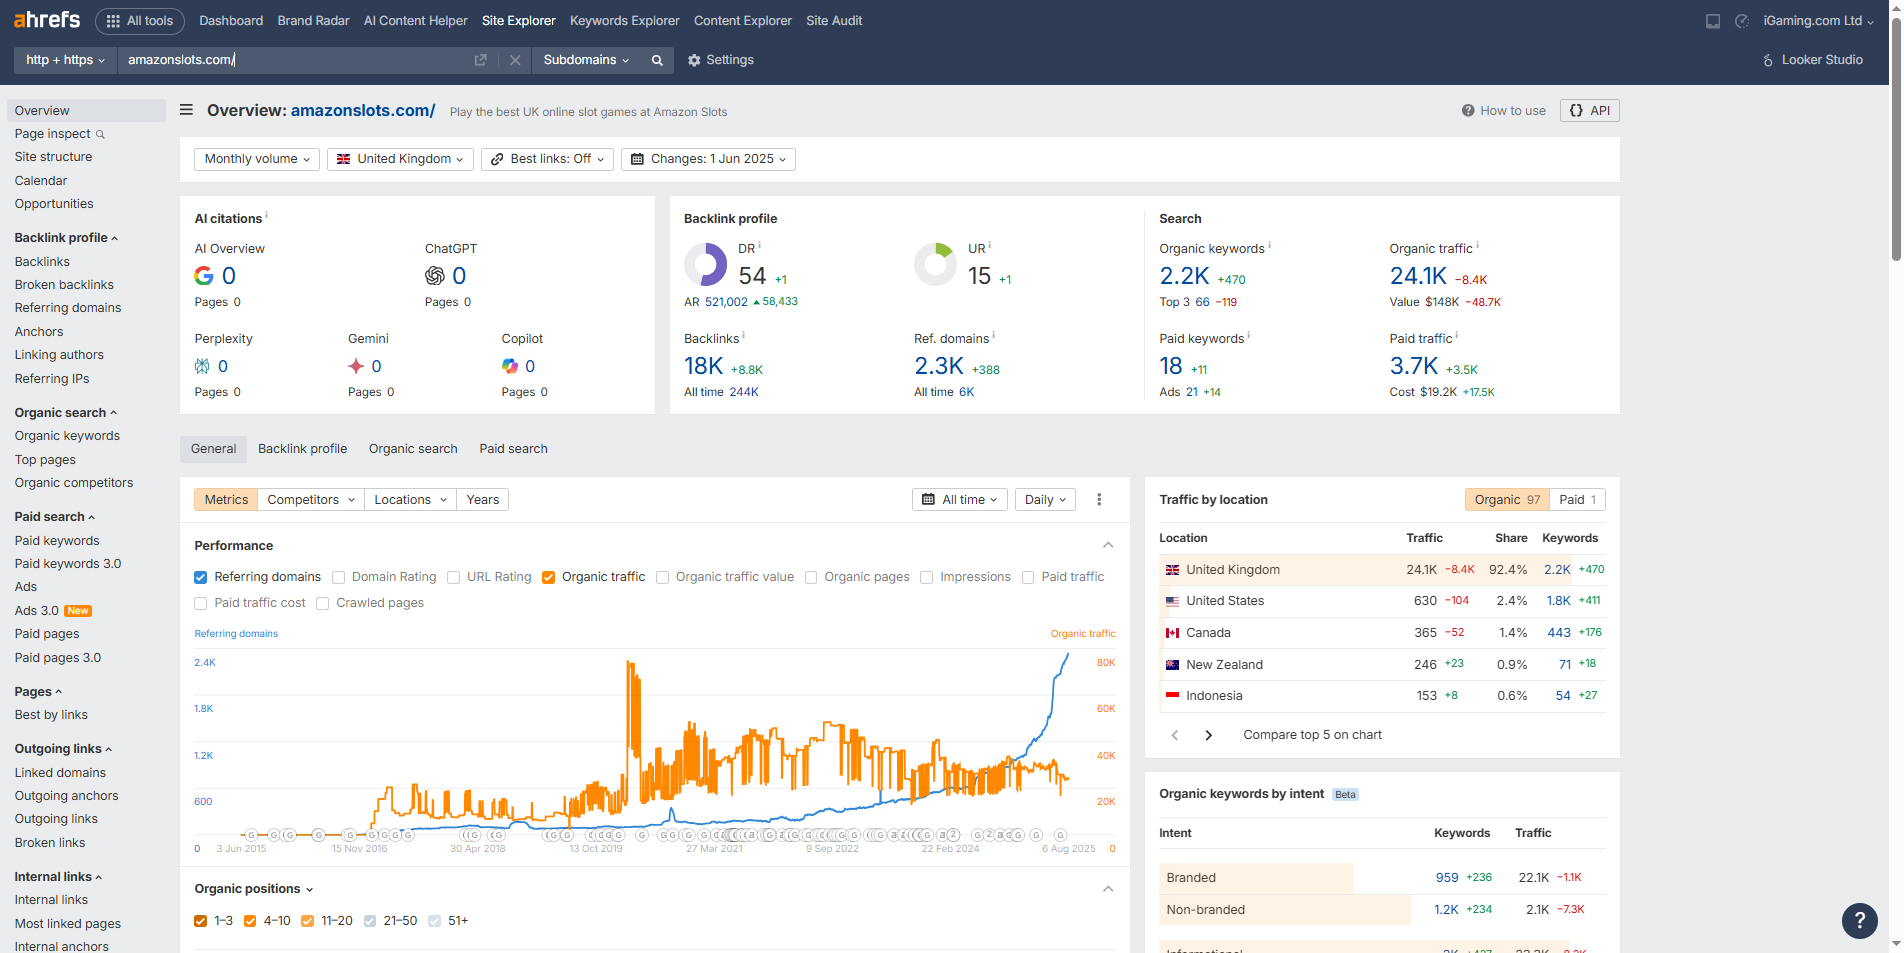
Task: Open the Subdomains mode dropdown
Action: [x=586, y=60]
